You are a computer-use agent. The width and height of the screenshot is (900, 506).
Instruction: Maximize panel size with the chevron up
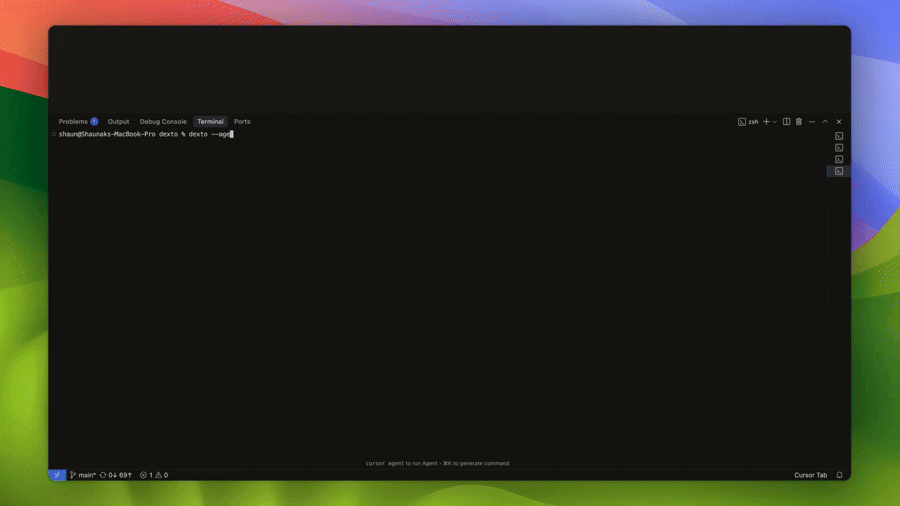(x=825, y=122)
